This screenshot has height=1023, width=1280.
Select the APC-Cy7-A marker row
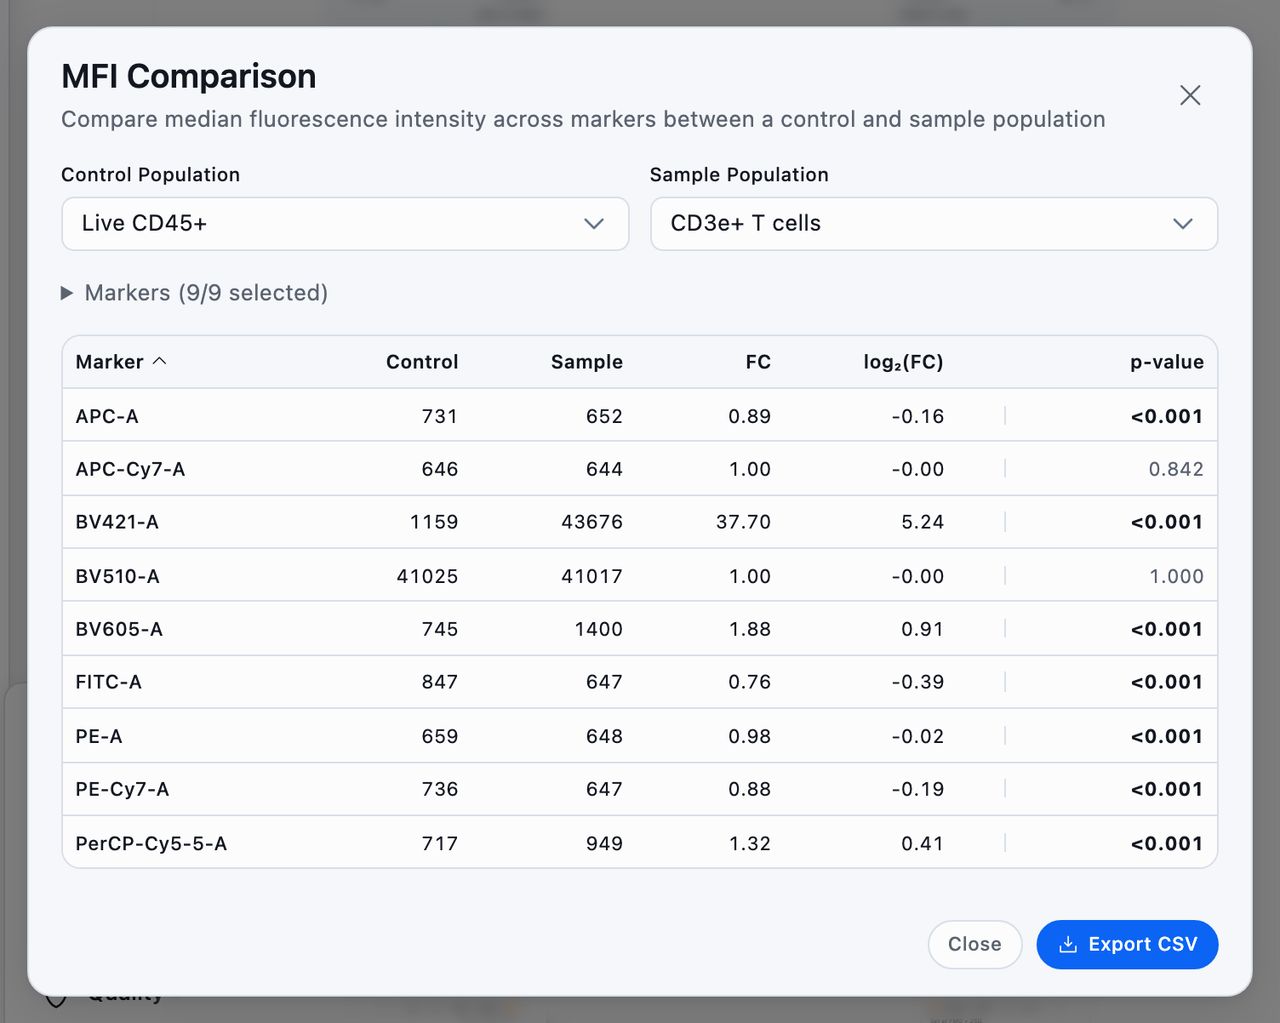coord(640,469)
